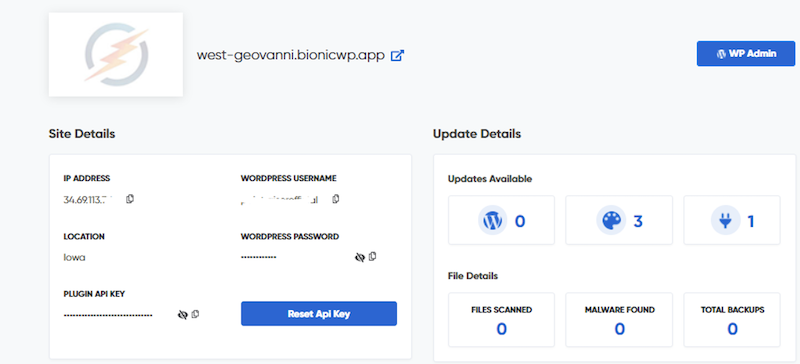Click the WORDPRESS USERNAME label
This screenshot has width=800, height=364.
pos(288,178)
